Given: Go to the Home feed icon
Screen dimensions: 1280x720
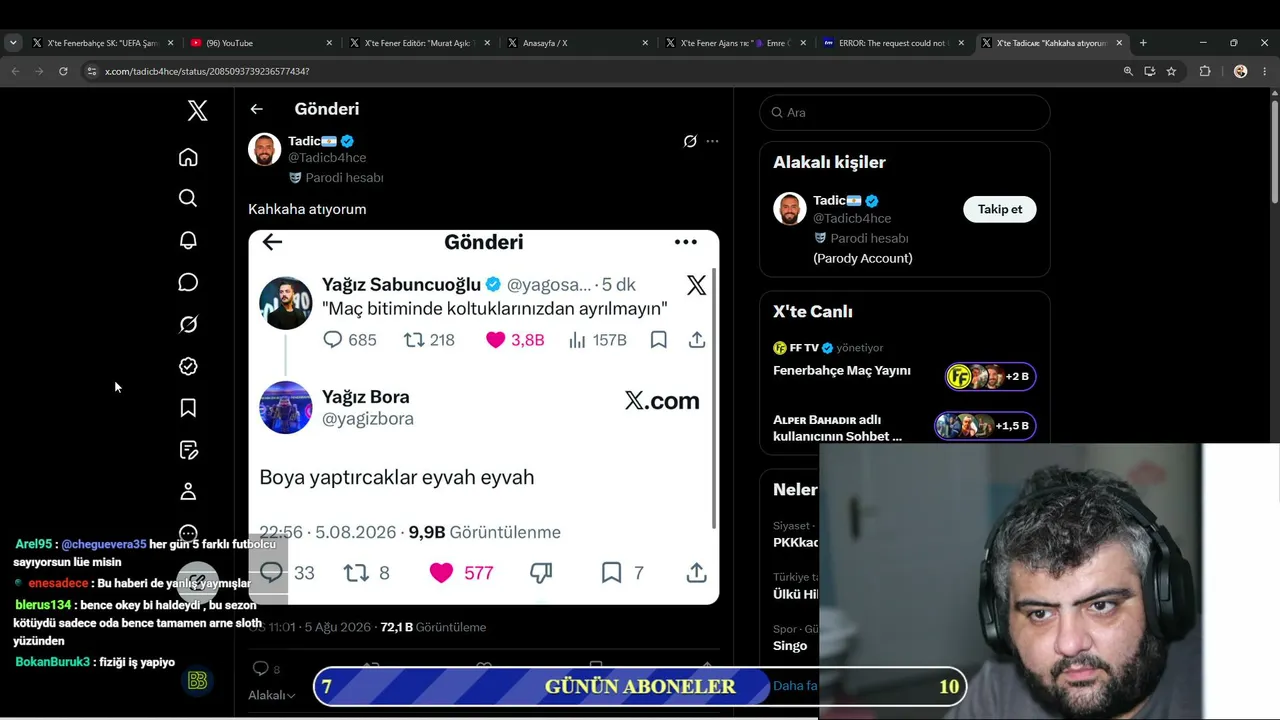Looking at the screenshot, I should (188, 157).
